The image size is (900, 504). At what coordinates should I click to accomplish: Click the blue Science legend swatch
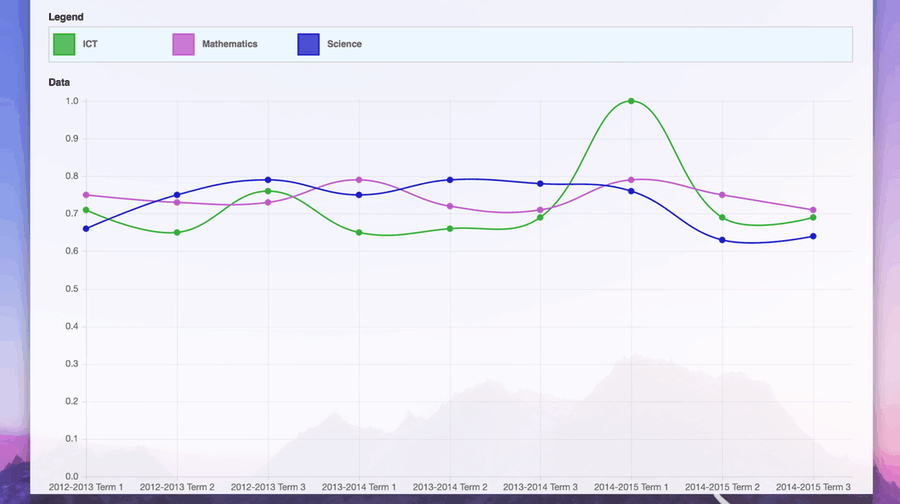click(x=308, y=44)
